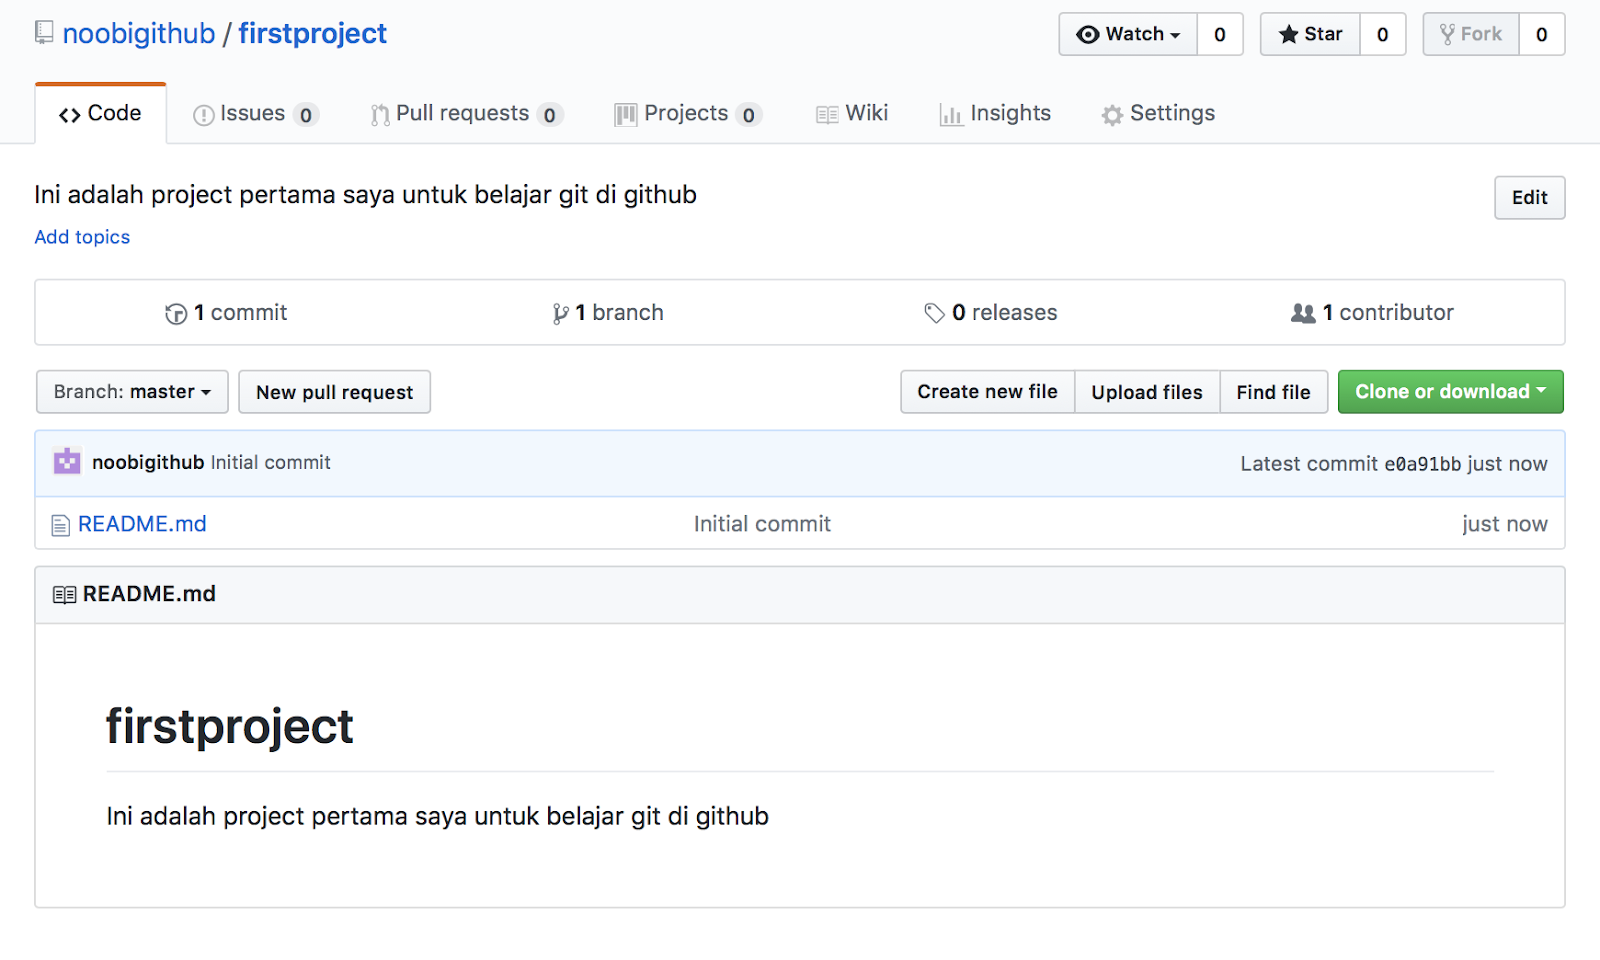This screenshot has width=1600, height=960.
Task: Click the branch icon next to 1 branch
Action: (560, 314)
